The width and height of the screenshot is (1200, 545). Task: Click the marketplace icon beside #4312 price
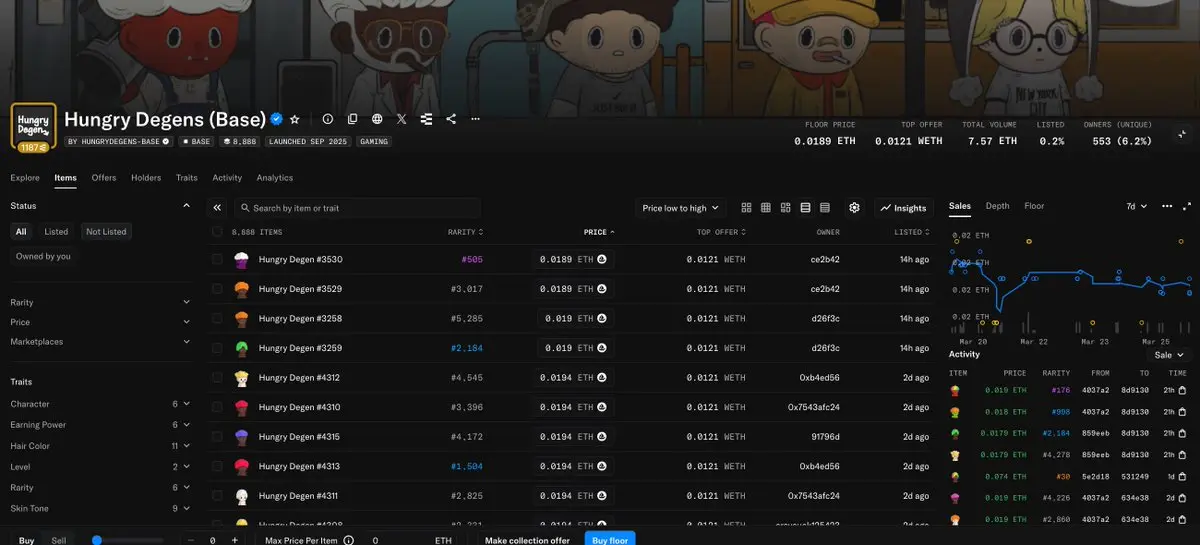(x=602, y=378)
